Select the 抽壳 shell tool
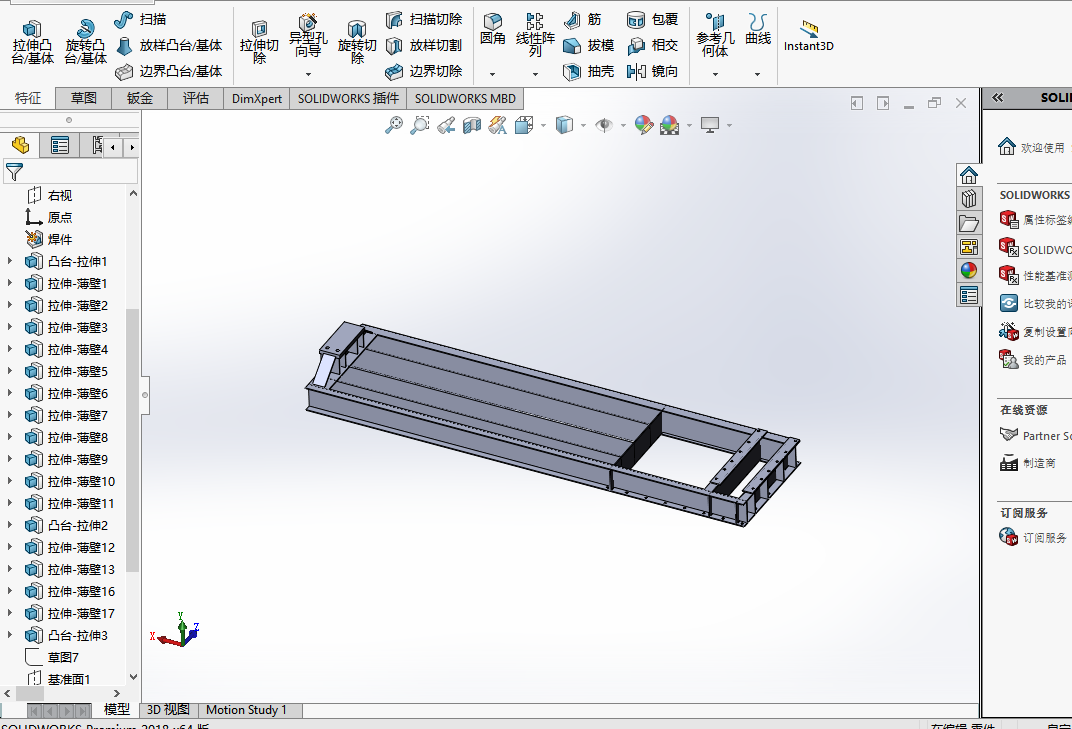1072x729 pixels. [589, 71]
